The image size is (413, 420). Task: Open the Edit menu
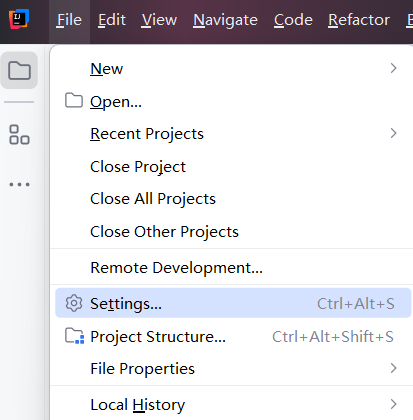pos(112,20)
